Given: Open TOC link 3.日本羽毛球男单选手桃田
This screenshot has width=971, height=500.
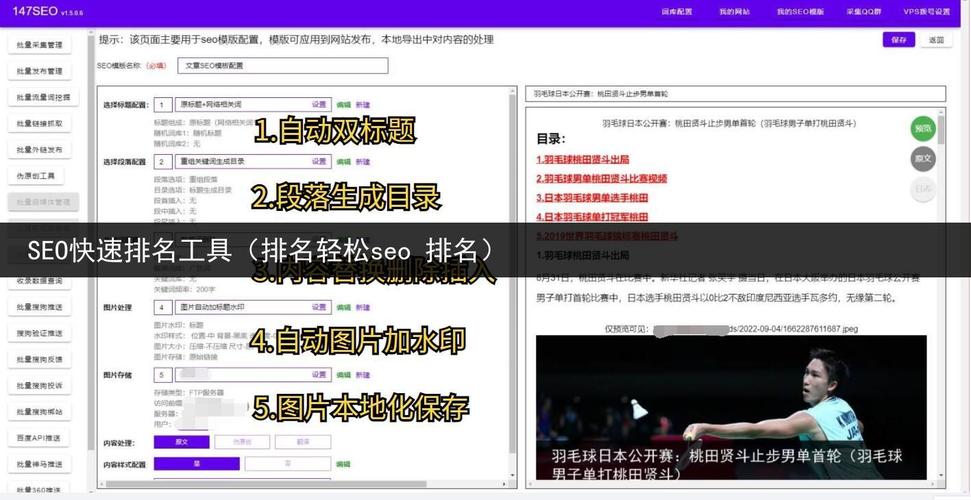Looking at the screenshot, I should click(592, 198).
